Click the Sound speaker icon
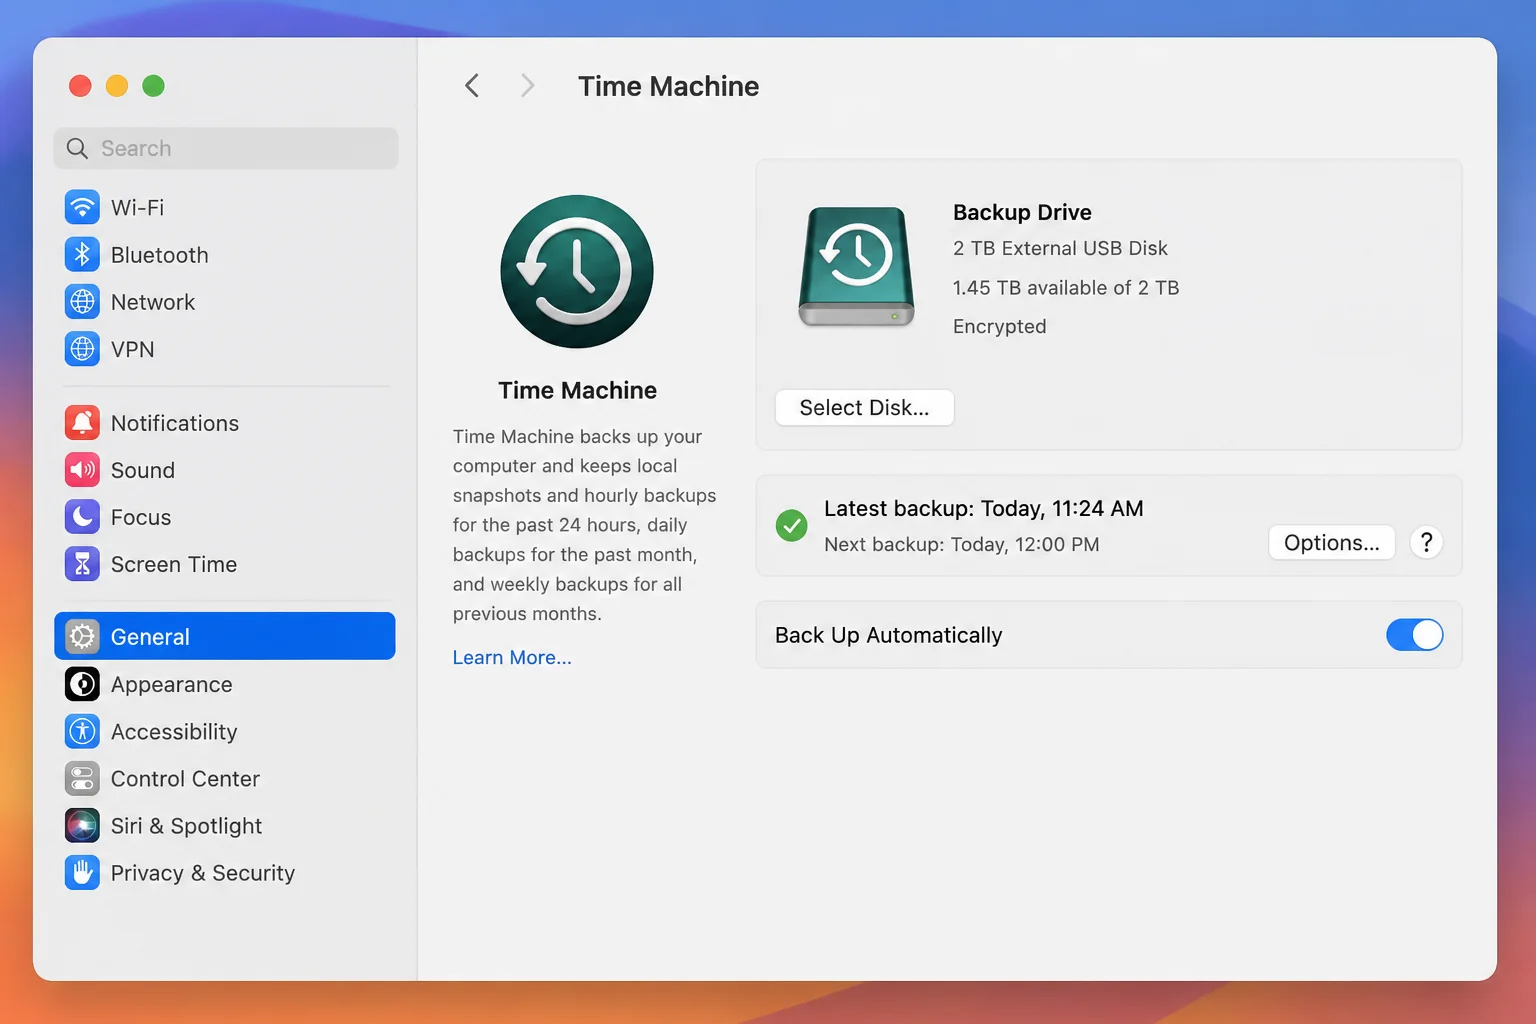 [82, 470]
